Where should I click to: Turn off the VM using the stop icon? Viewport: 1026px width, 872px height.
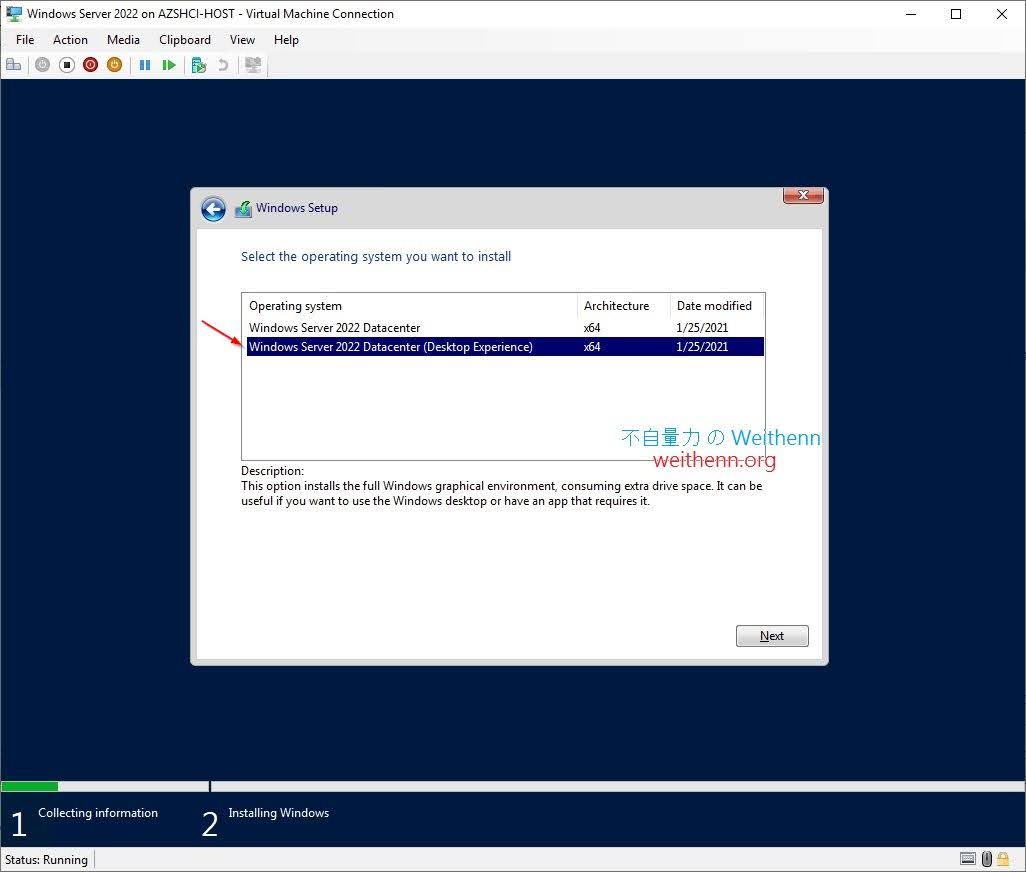click(x=67, y=65)
